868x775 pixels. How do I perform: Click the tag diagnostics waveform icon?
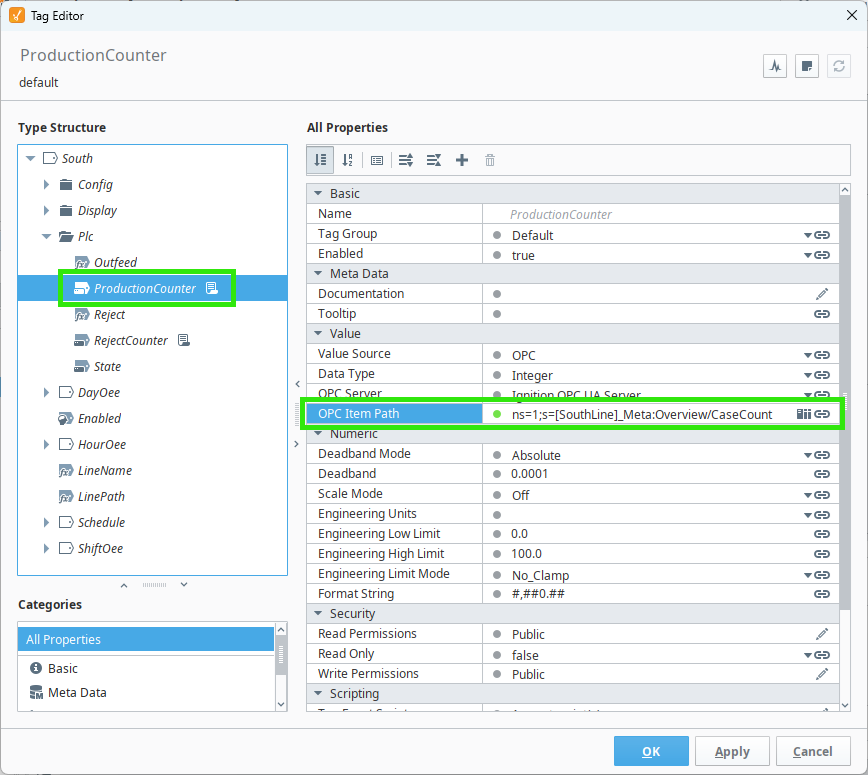[775, 67]
